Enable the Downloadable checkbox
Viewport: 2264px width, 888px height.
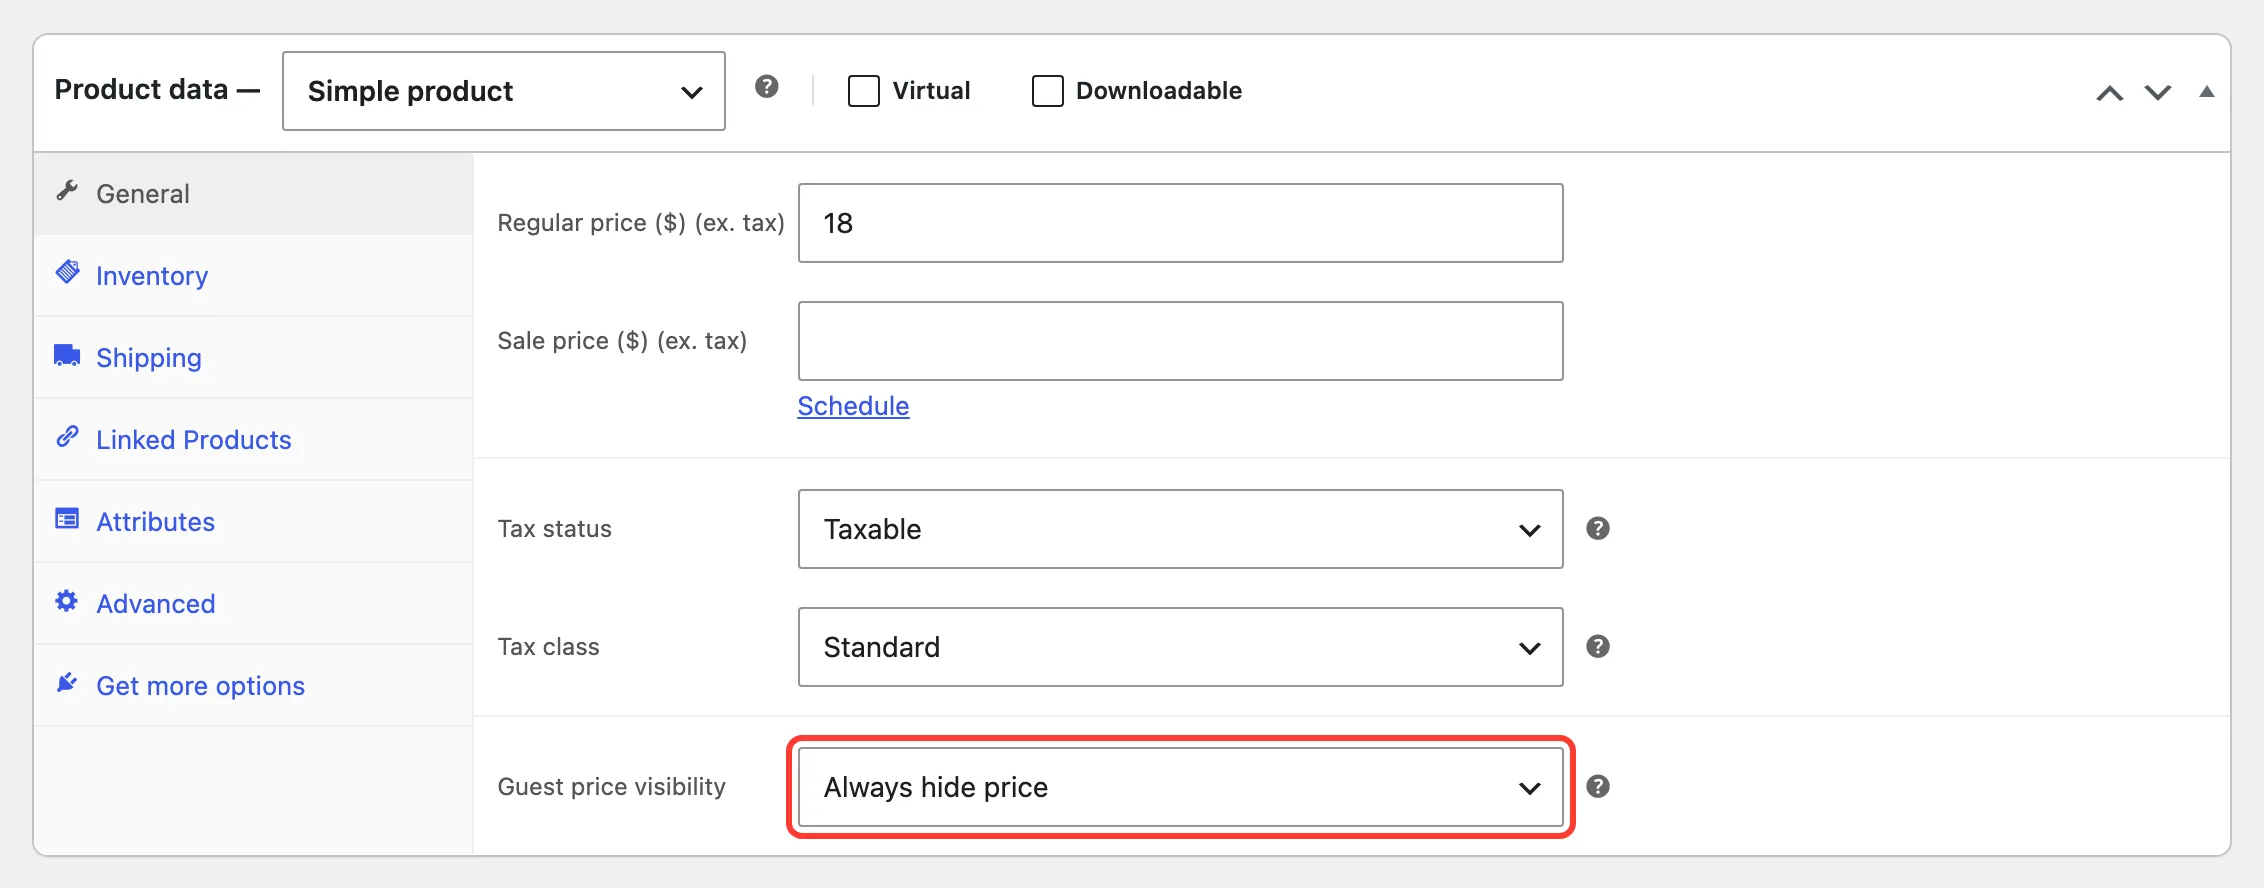[1048, 91]
